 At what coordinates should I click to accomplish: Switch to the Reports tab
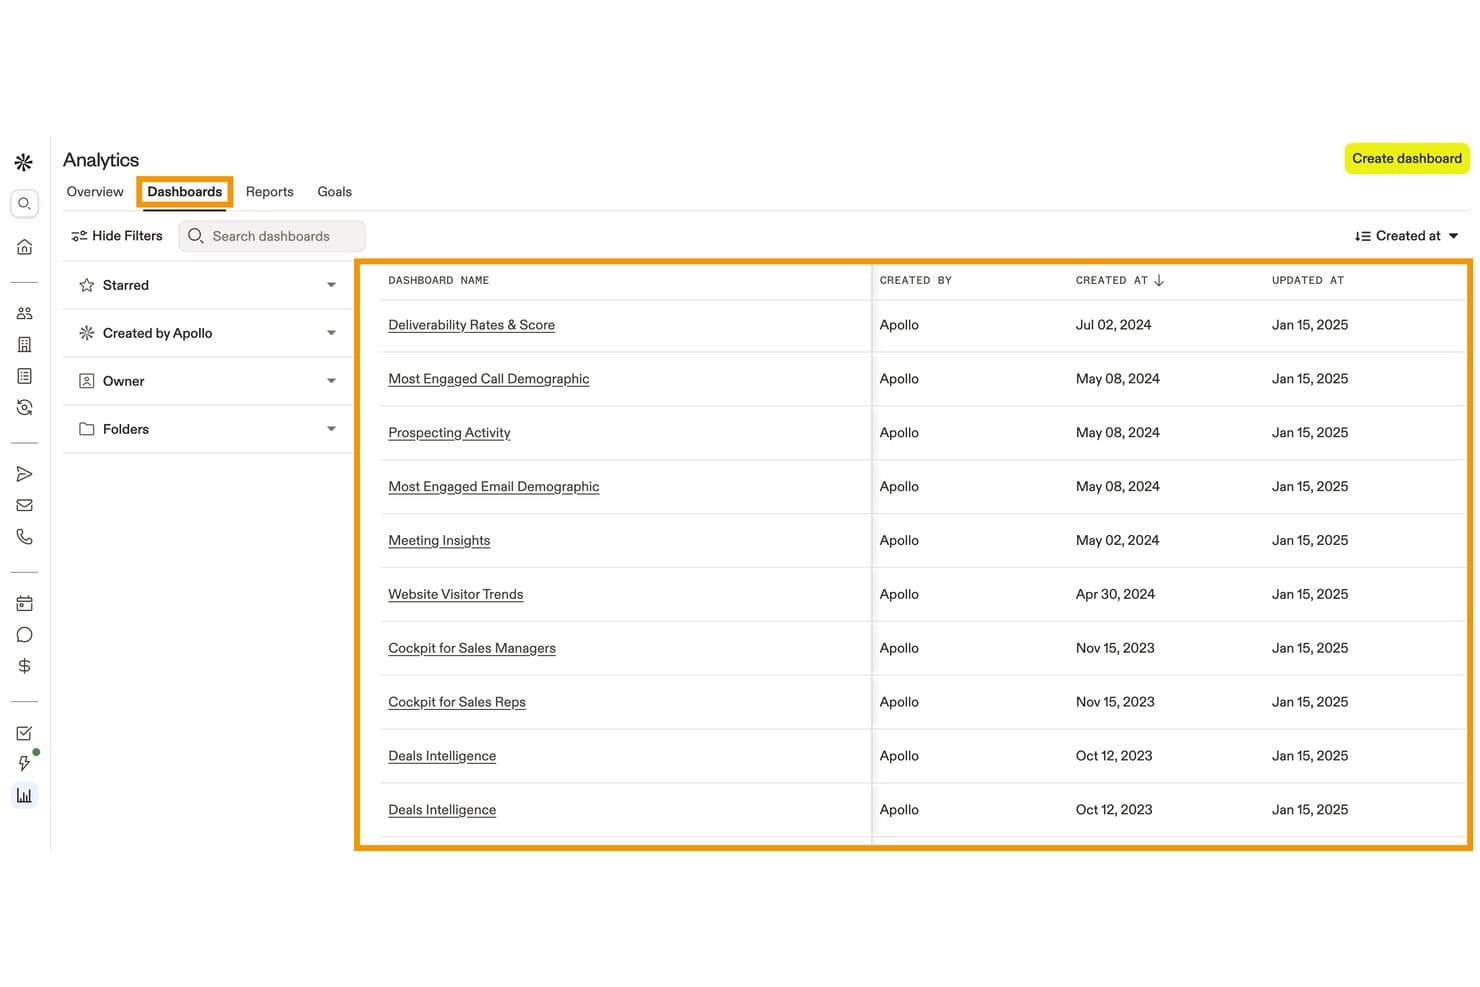point(270,192)
